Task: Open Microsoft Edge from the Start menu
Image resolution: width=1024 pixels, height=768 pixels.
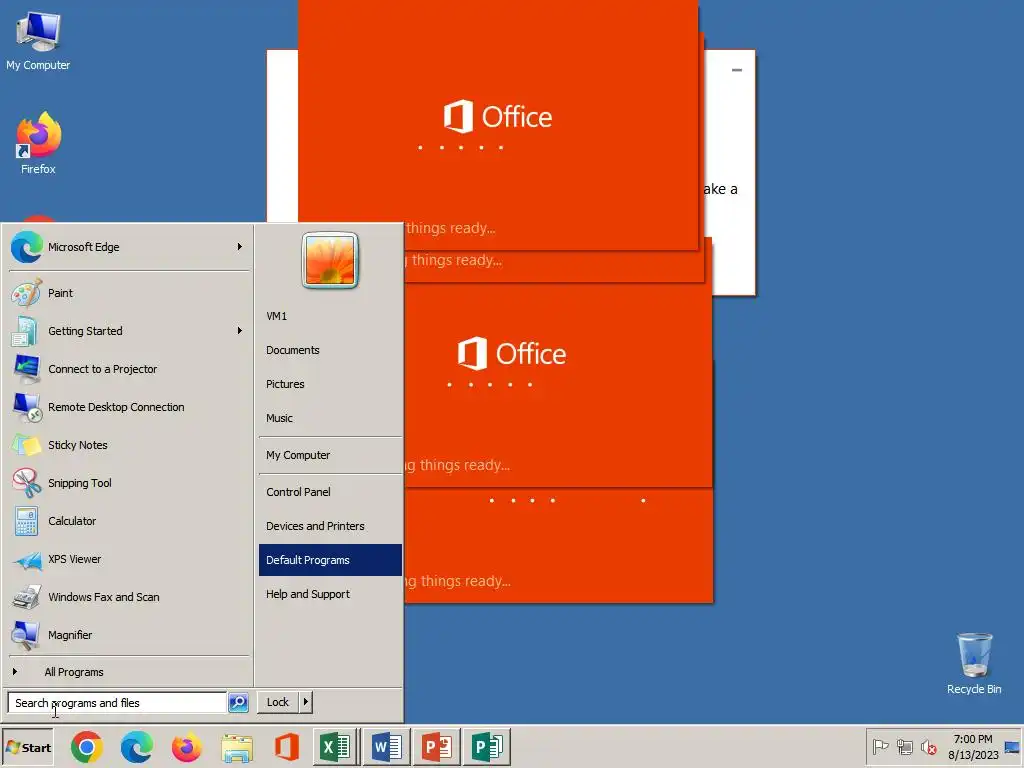Action: click(127, 247)
